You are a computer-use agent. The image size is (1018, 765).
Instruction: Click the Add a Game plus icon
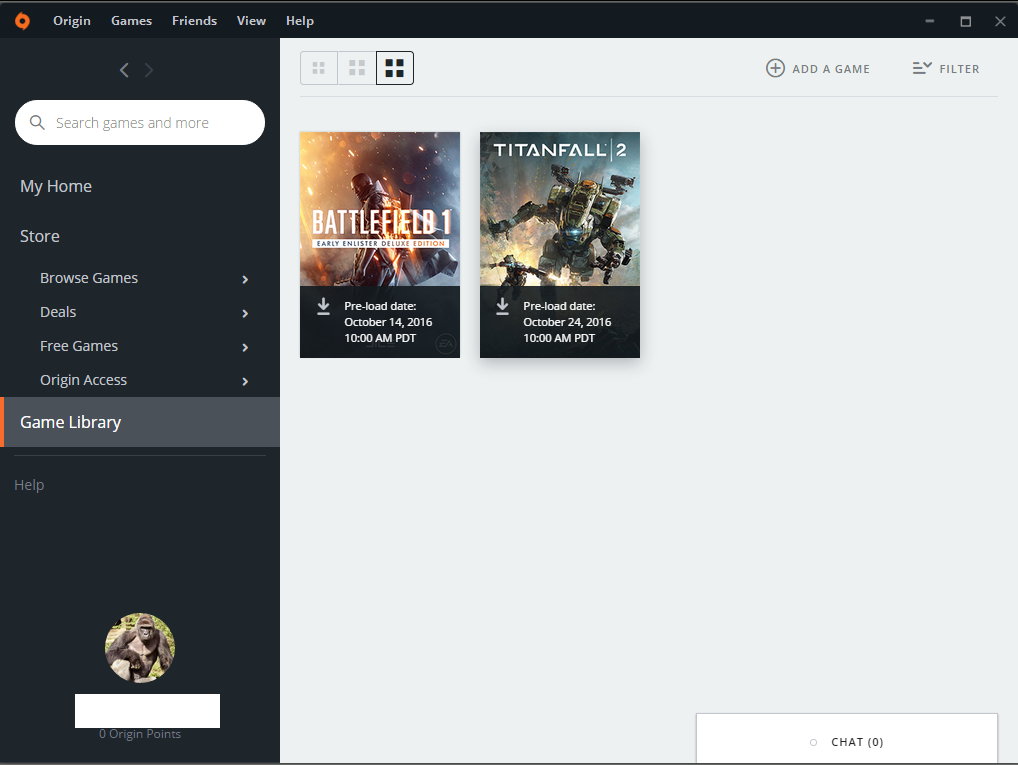[x=775, y=68]
